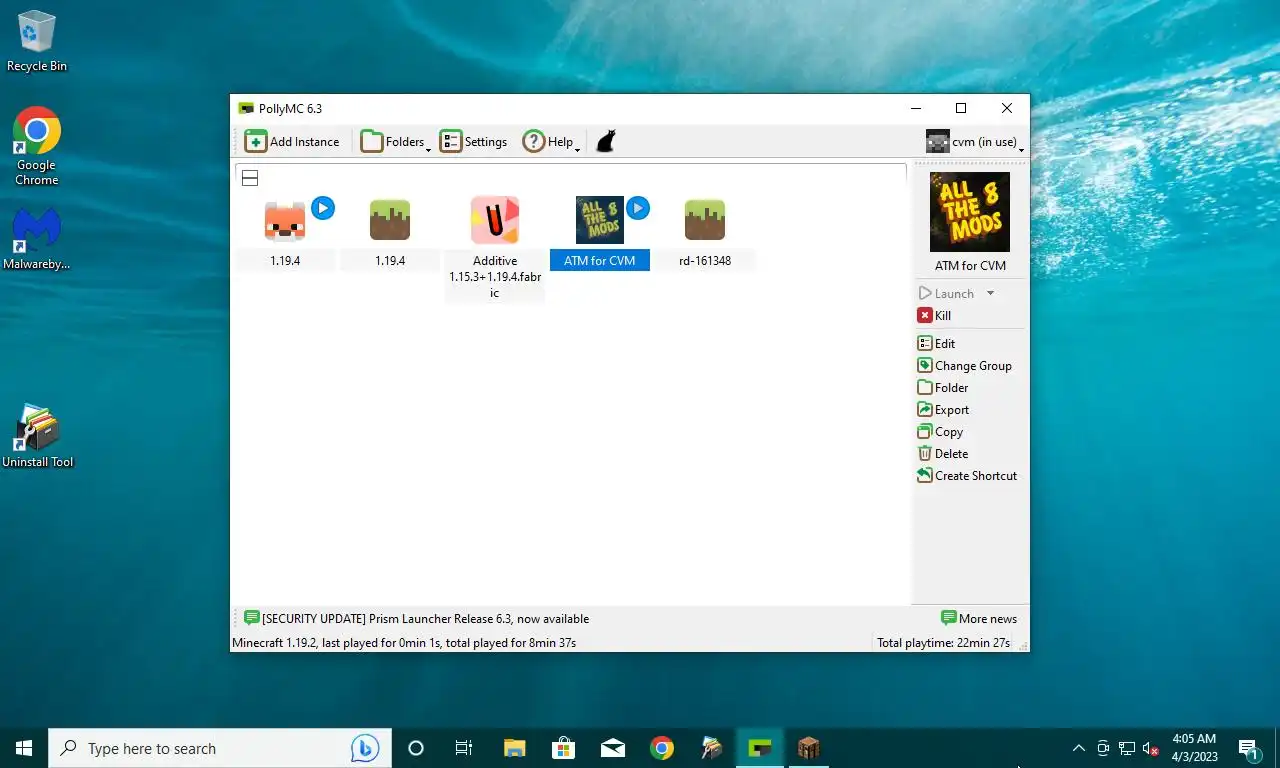
Task: Click the PollyMC taskbar icon
Action: click(759, 748)
